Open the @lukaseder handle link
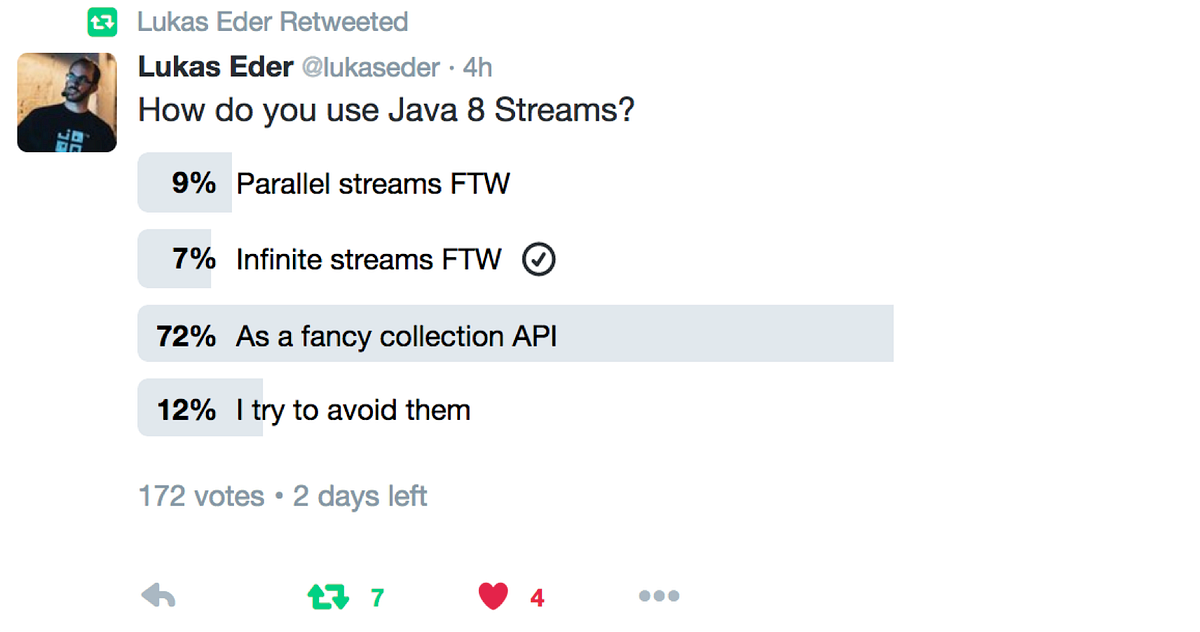The height and width of the screenshot is (632, 1200). [x=371, y=67]
